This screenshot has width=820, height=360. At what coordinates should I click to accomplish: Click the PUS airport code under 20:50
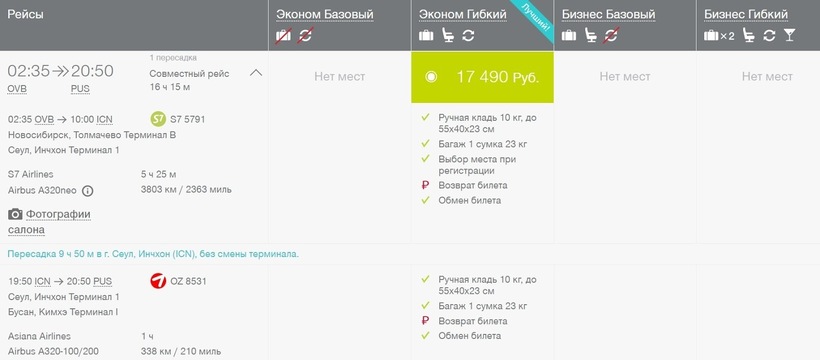click(x=80, y=89)
